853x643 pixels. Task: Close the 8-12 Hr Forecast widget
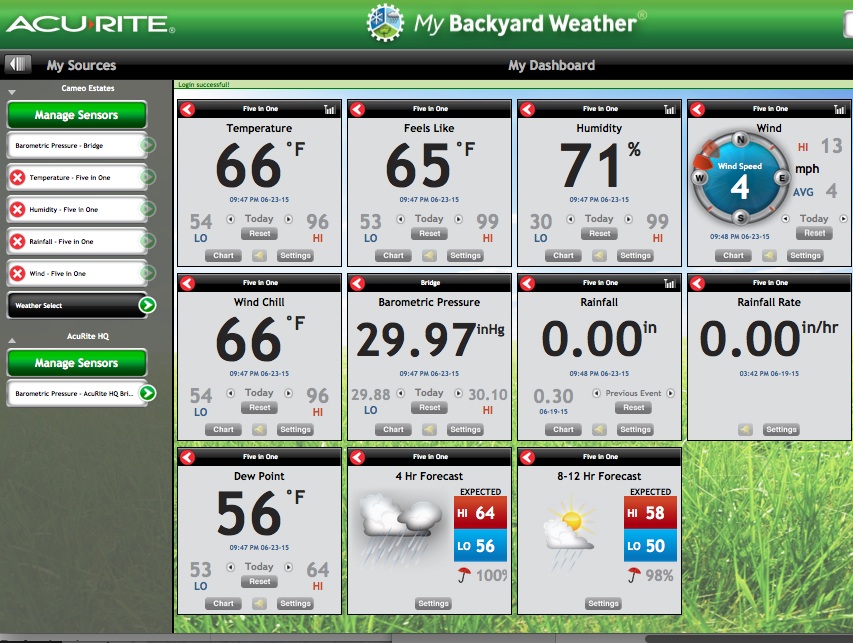tap(527, 457)
